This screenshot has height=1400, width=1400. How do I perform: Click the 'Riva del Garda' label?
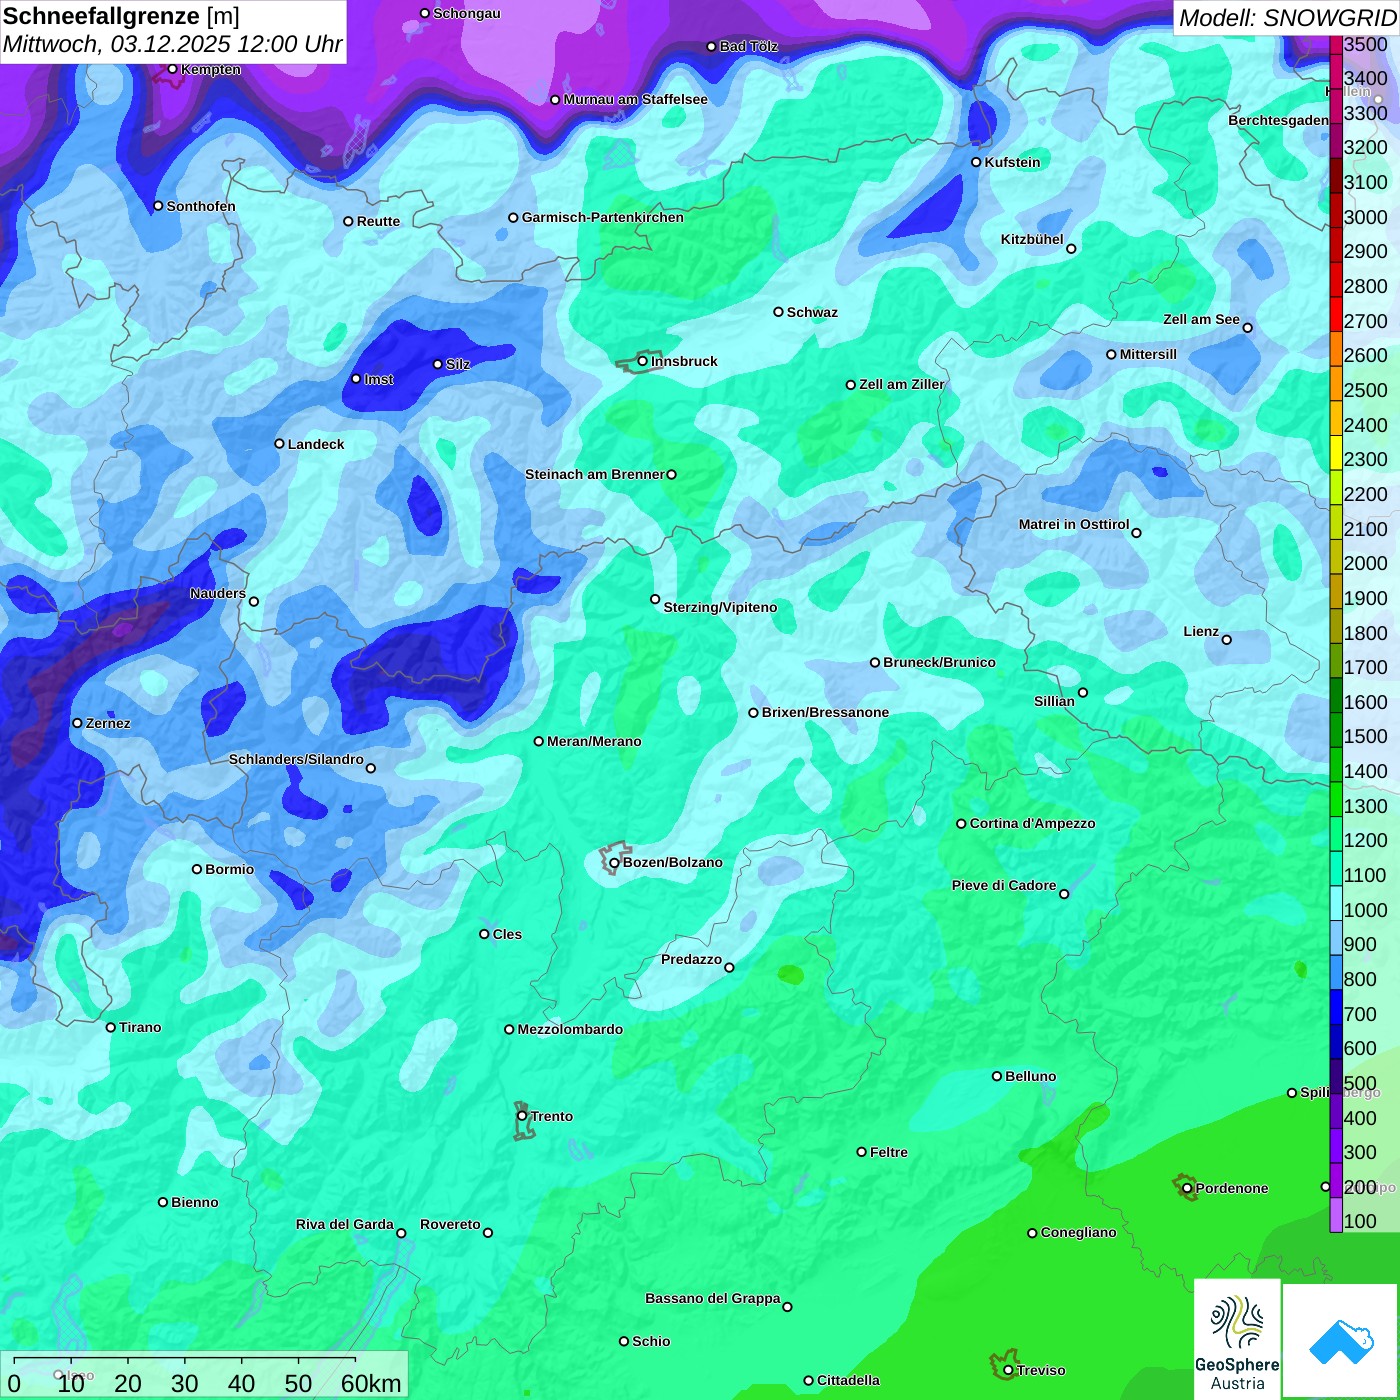[345, 1224]
